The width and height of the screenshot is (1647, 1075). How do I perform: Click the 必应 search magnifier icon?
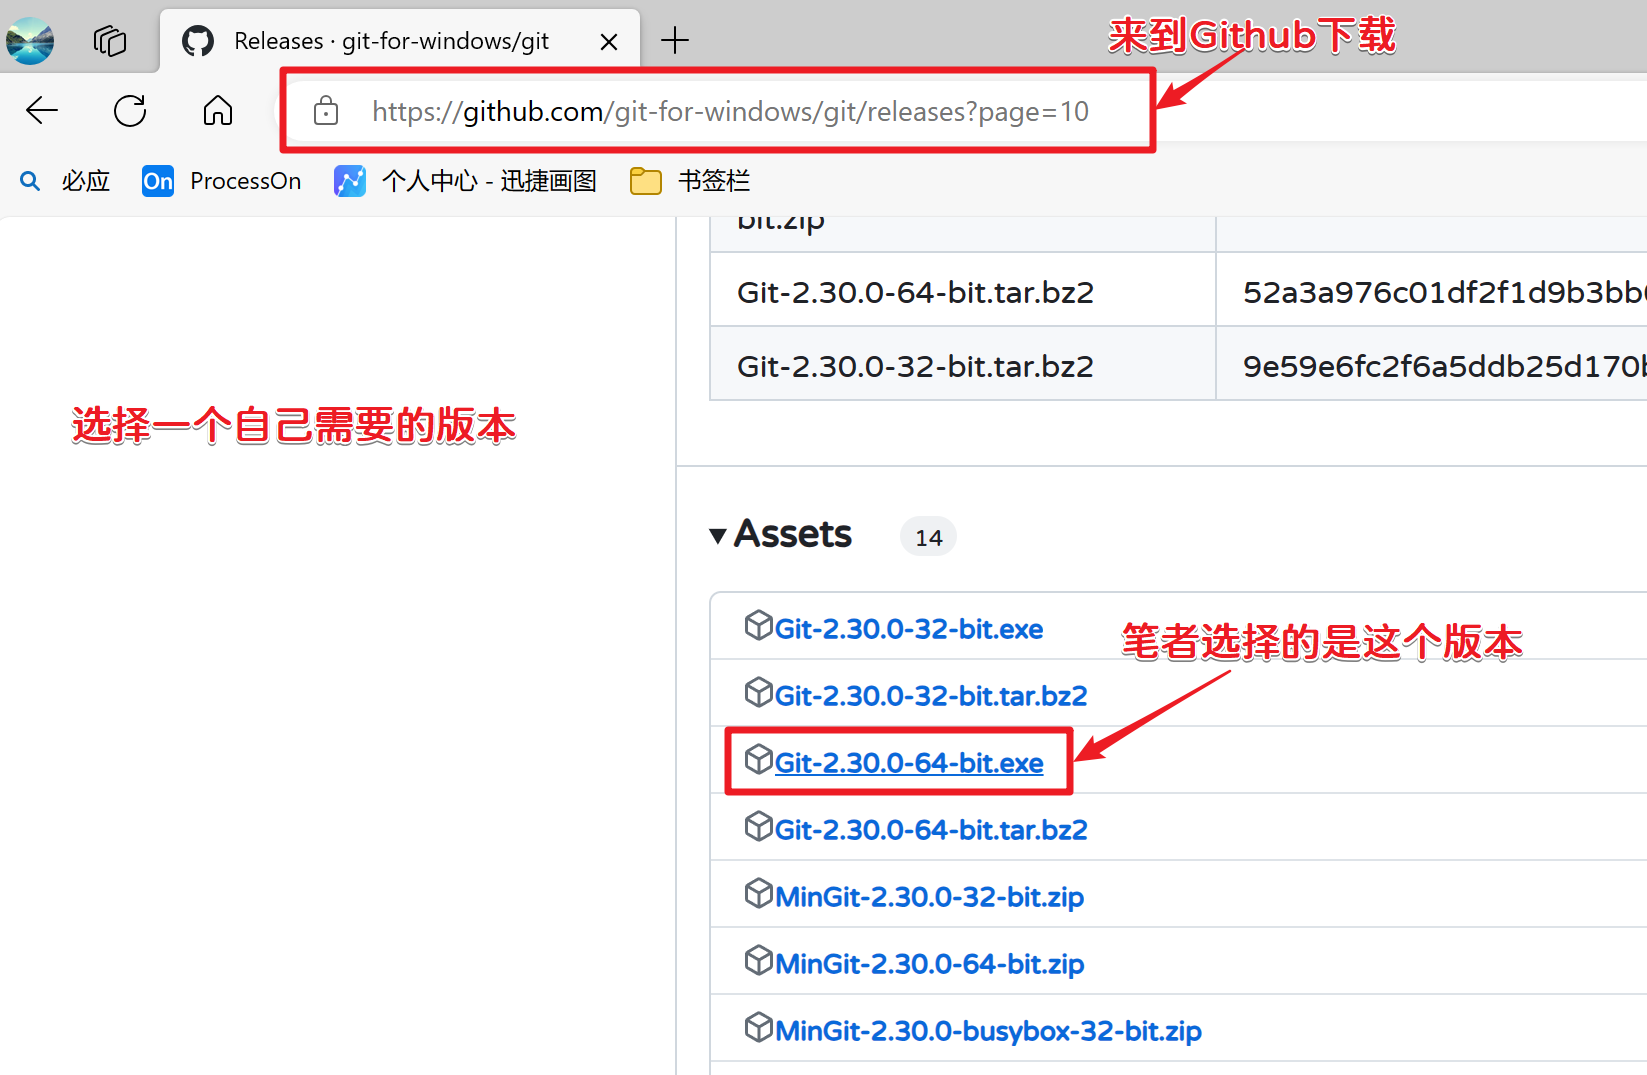pos(31,181)
